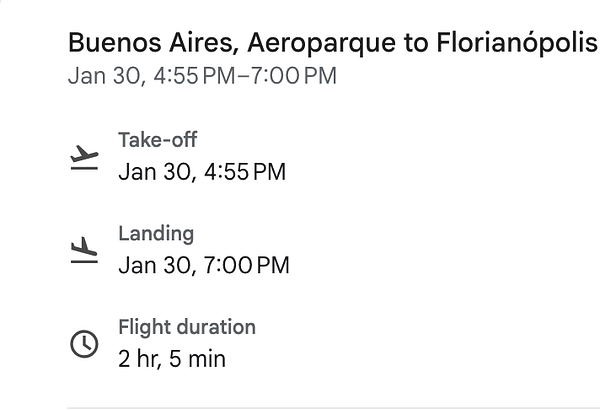Screen dimensions: 600x410
Task: Click the "Flight duration" label
Action: click(x=187, y=326)
